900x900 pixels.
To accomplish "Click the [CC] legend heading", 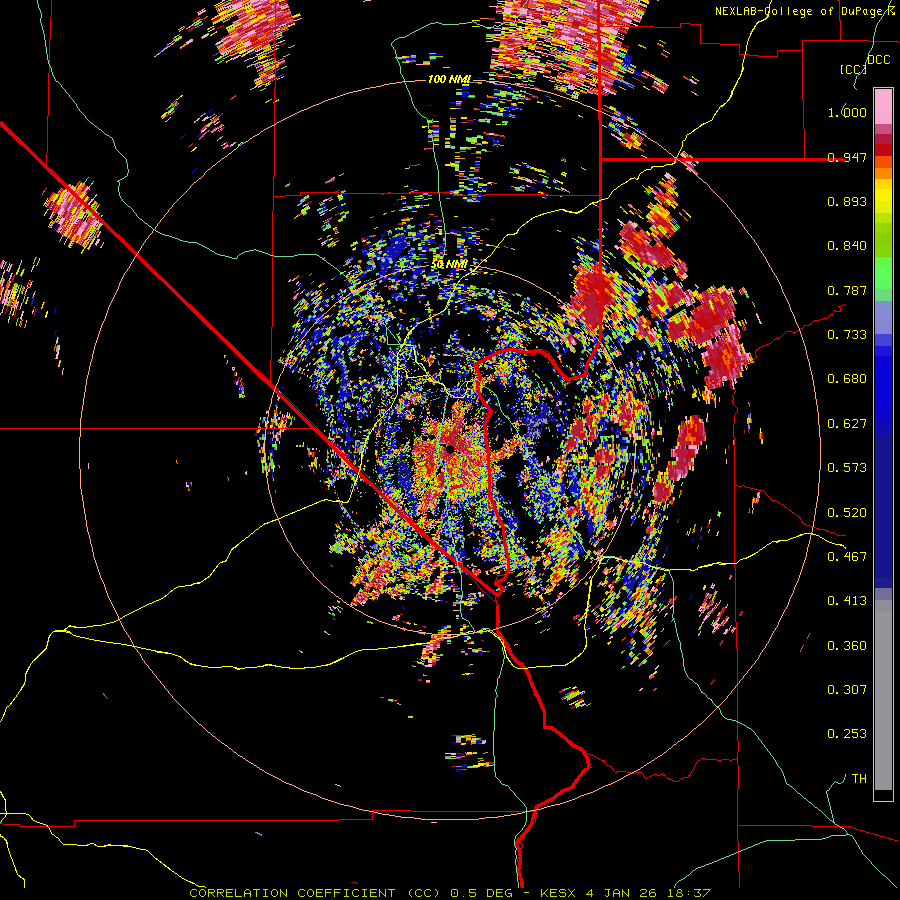I will tap(853, 69).
